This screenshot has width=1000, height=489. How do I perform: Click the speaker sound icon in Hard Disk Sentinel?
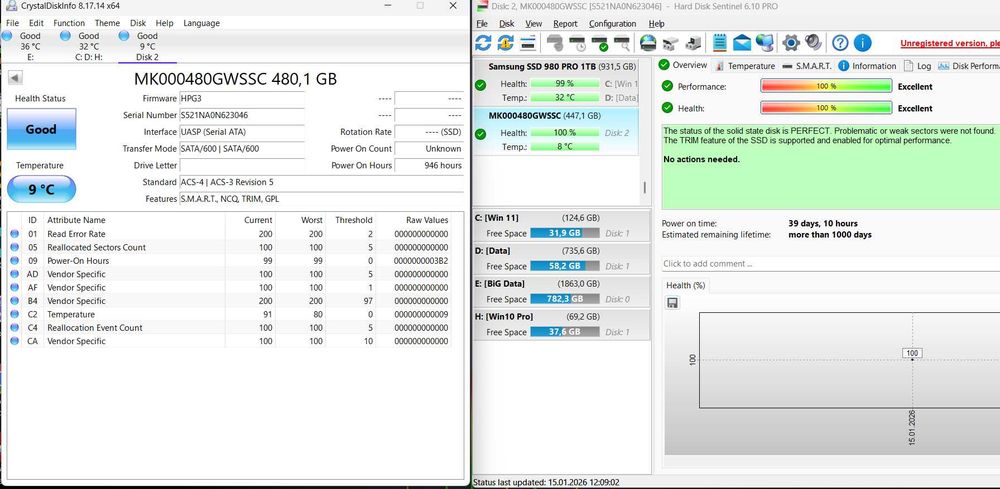[812, 43]
